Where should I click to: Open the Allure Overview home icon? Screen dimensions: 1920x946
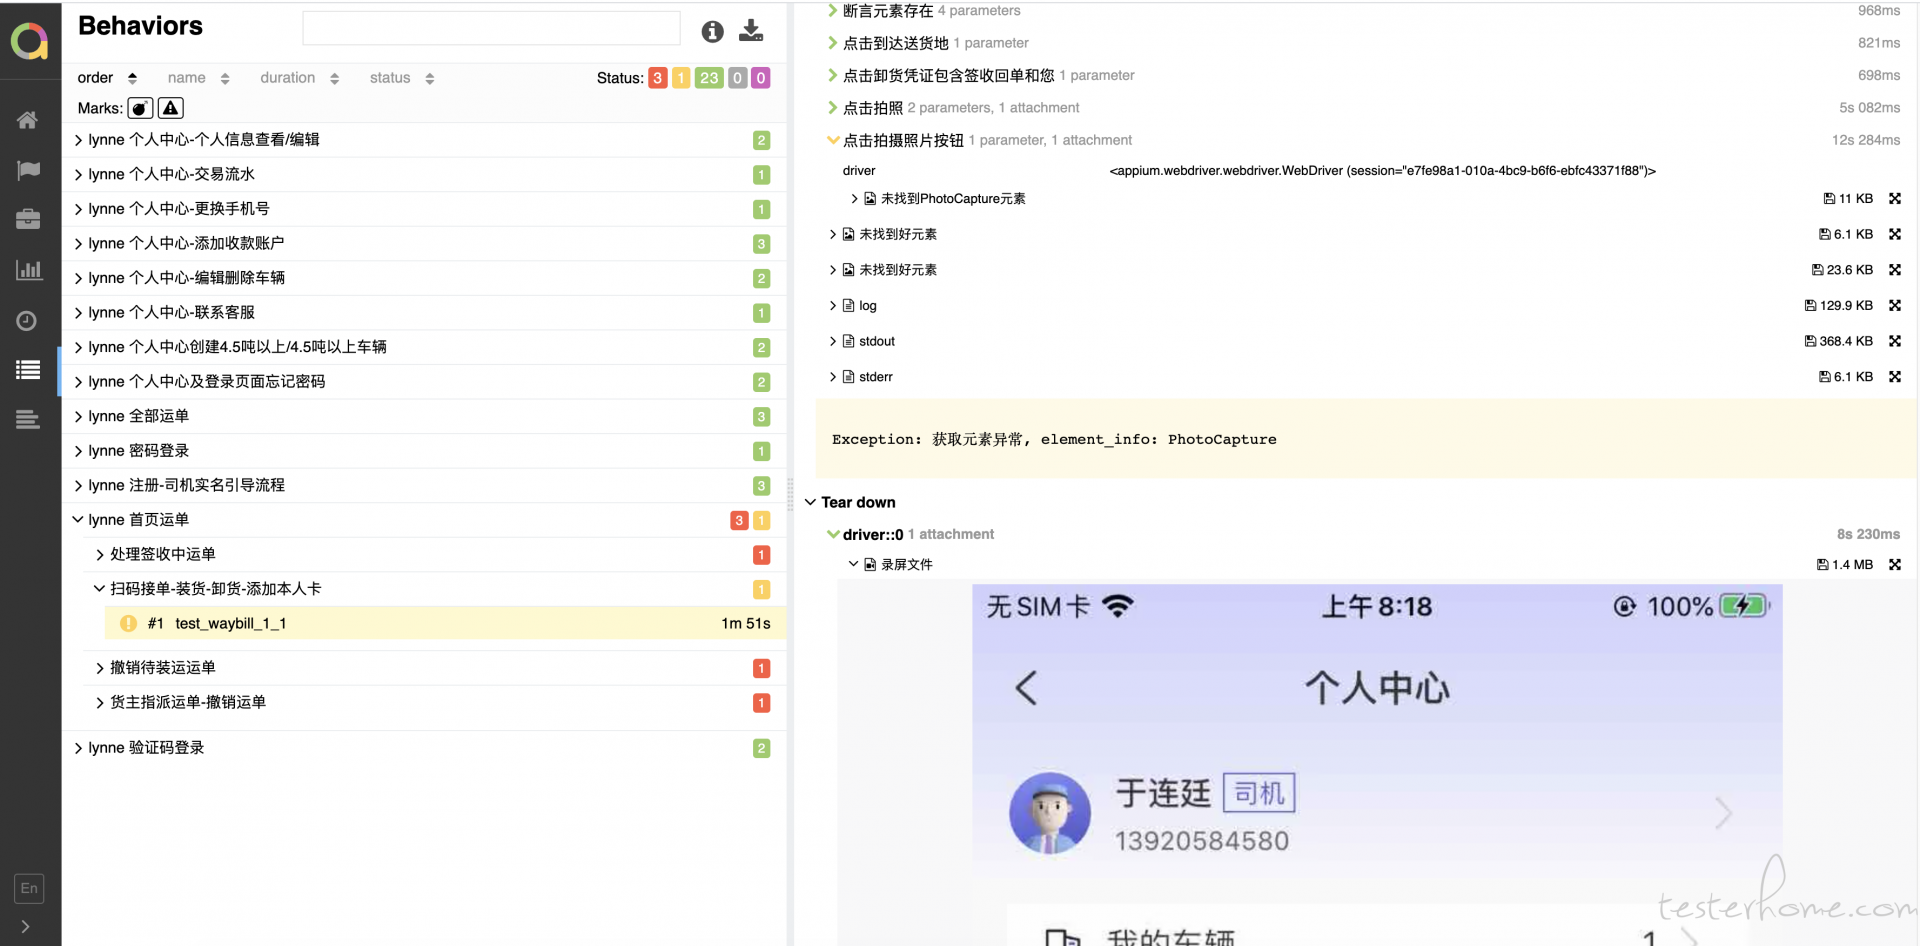28,120
